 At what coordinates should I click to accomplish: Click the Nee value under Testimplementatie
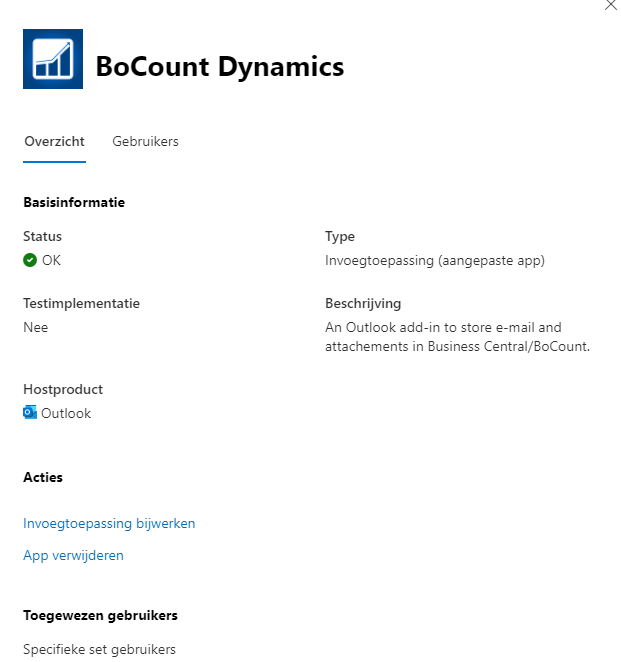click(x=35, y=328)
